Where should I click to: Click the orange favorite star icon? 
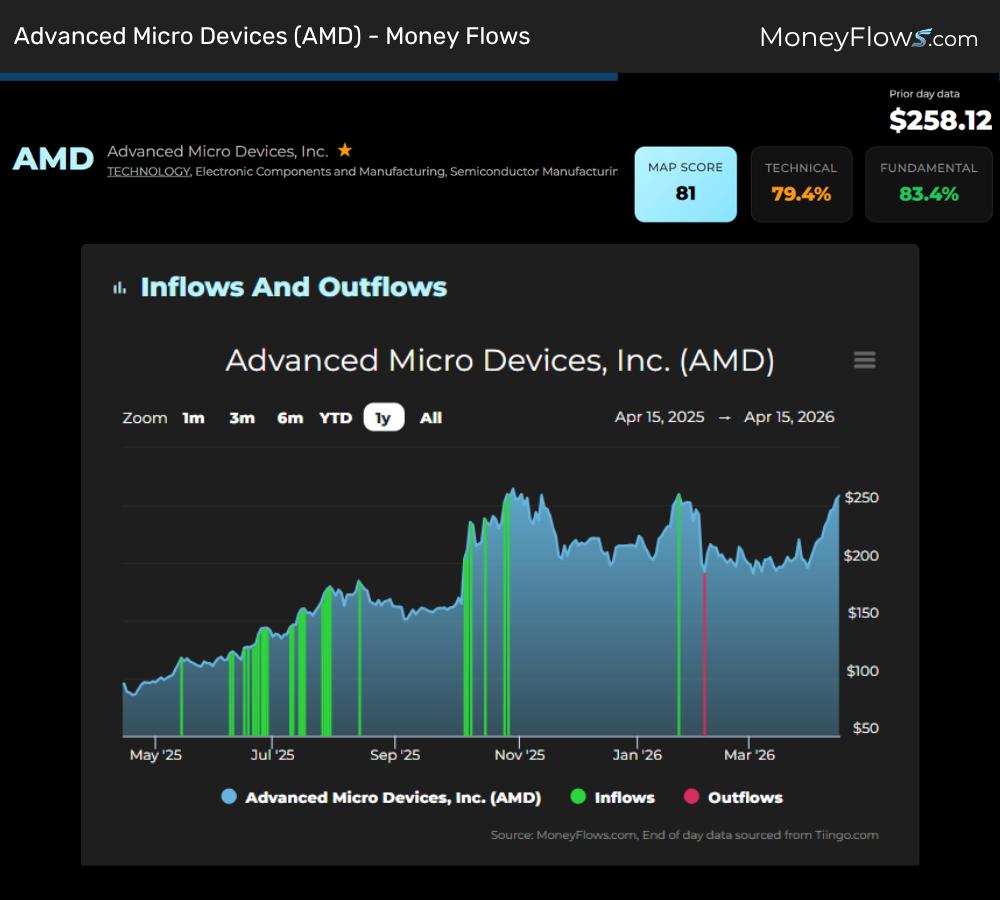click(x=345, y=150)
